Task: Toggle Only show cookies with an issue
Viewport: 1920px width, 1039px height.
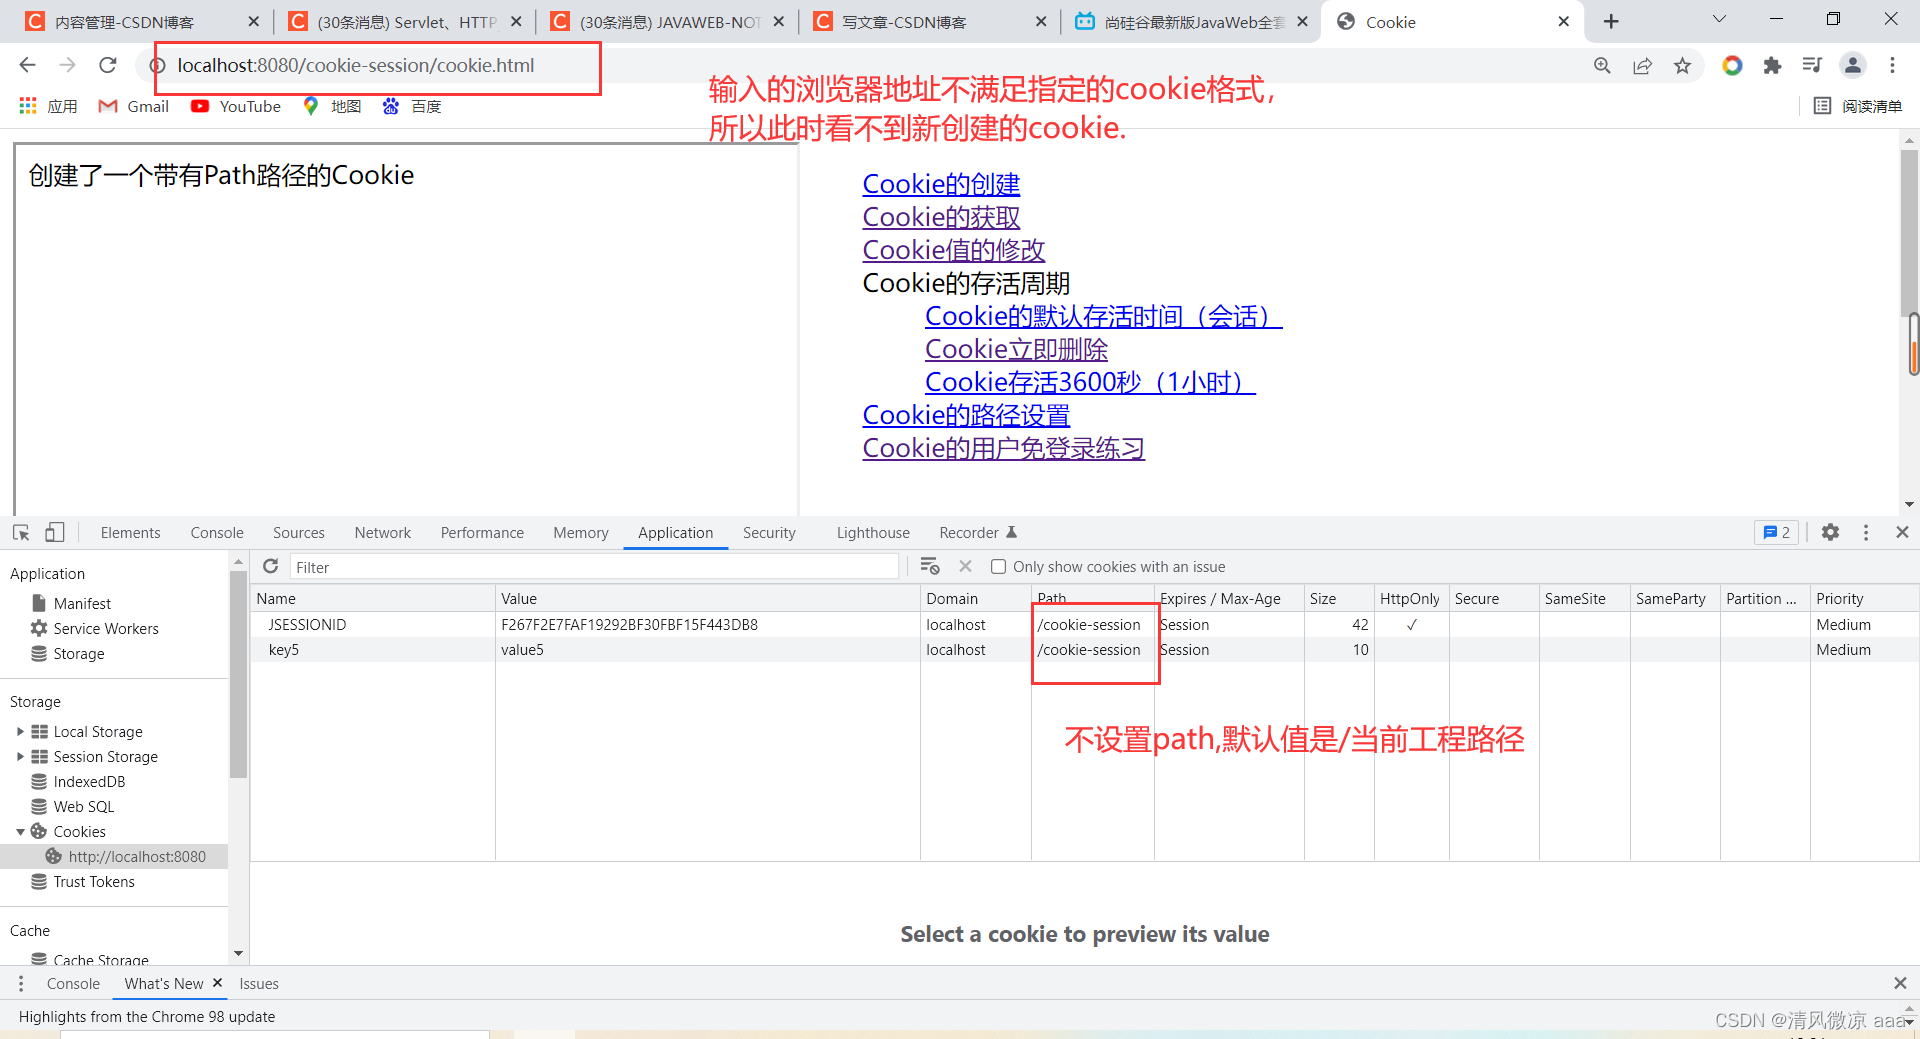Action: (998, 567)
